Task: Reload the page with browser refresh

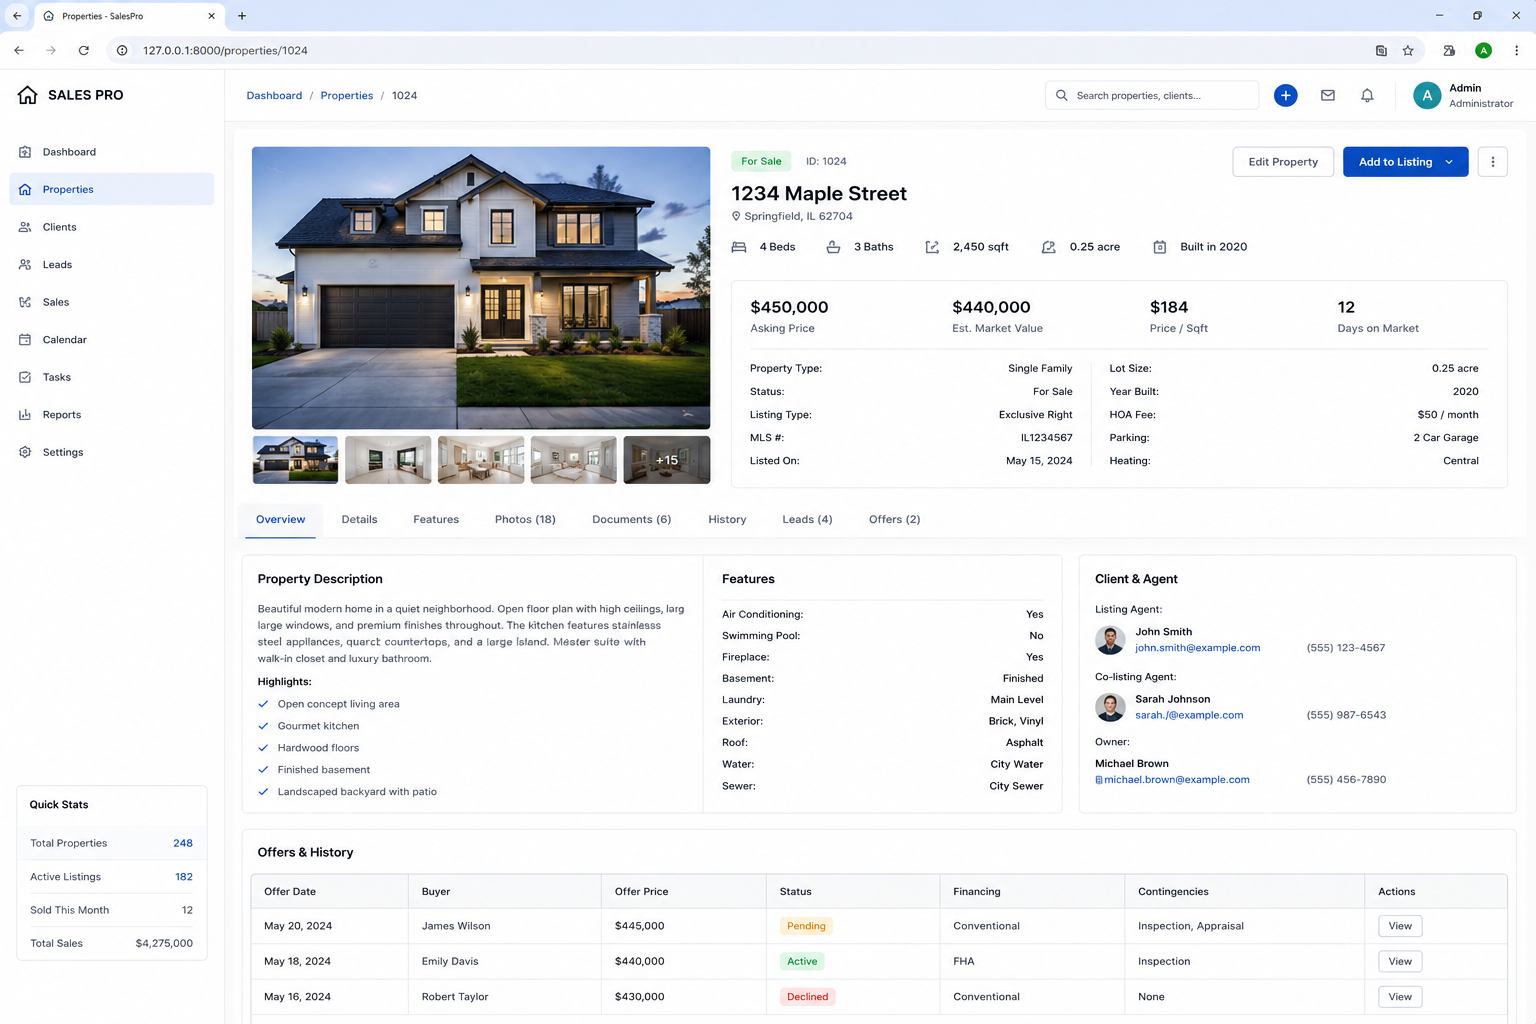Action: click(84, 50)
